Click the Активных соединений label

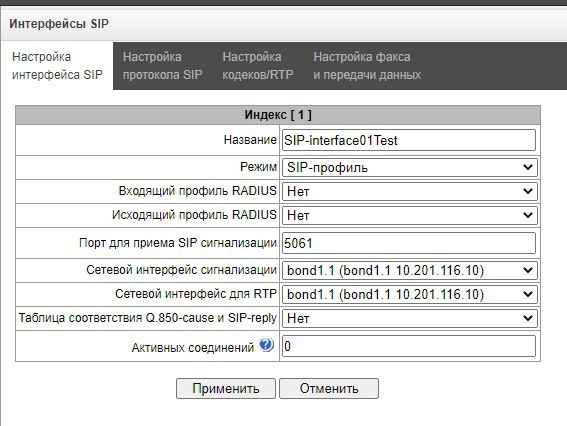pos(193,348)
